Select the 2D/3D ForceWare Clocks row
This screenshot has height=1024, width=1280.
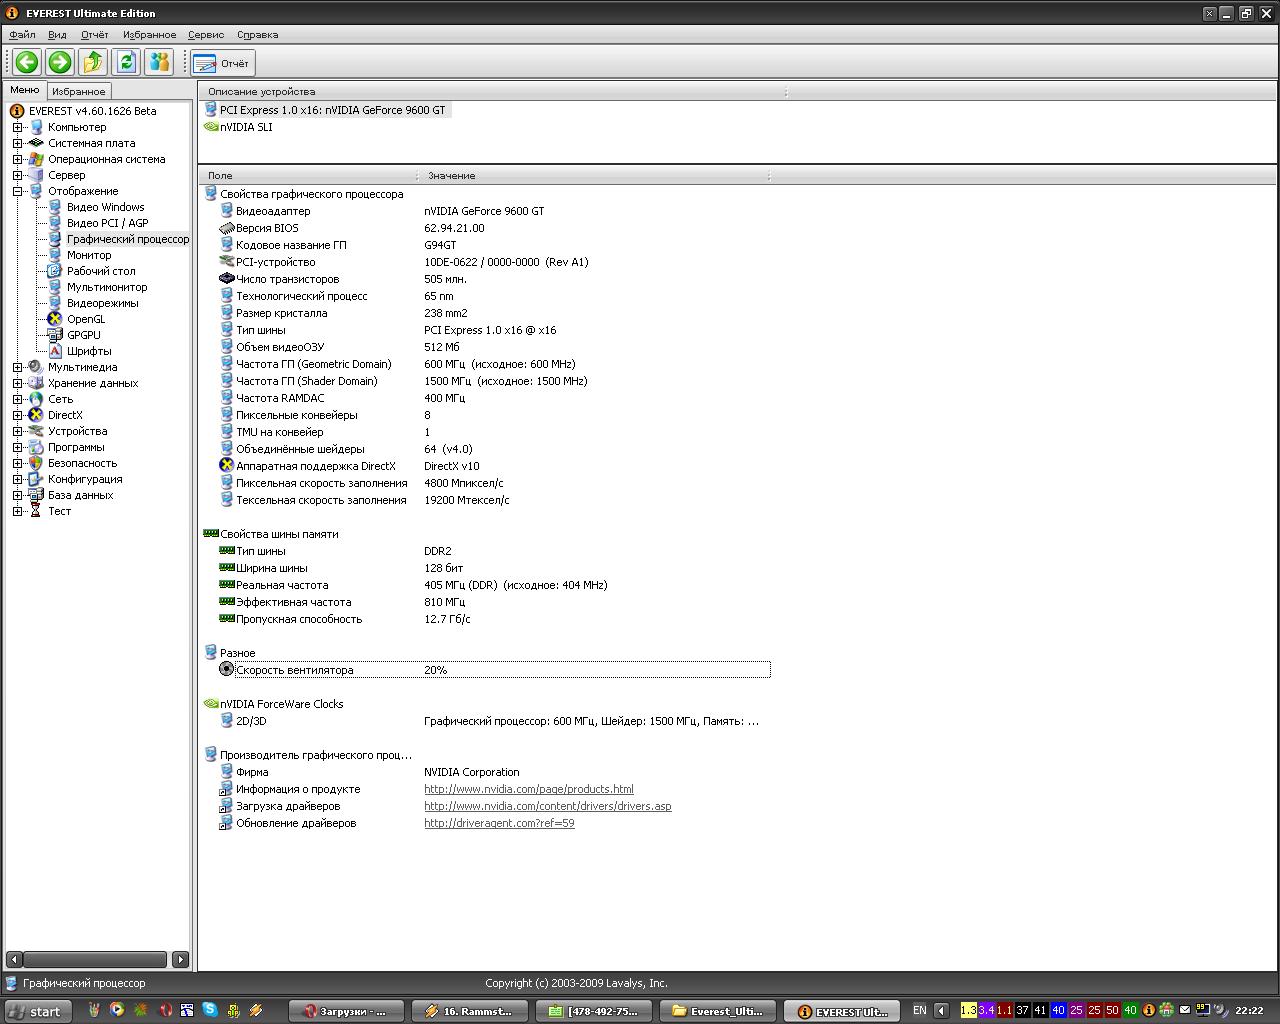coord(489,721)
